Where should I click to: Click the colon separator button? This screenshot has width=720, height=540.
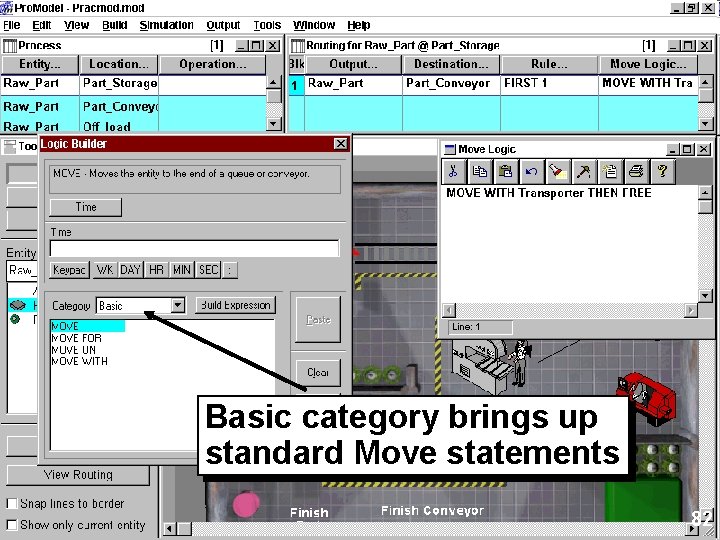(230, 270)
